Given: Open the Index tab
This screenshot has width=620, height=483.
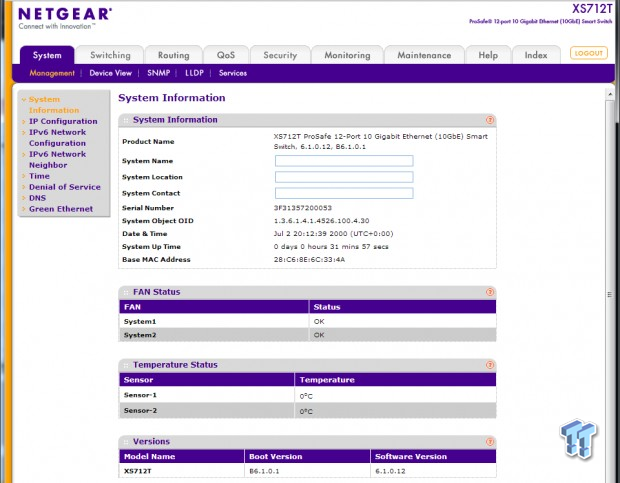Looking at the screenshot, I should (536, 55).
